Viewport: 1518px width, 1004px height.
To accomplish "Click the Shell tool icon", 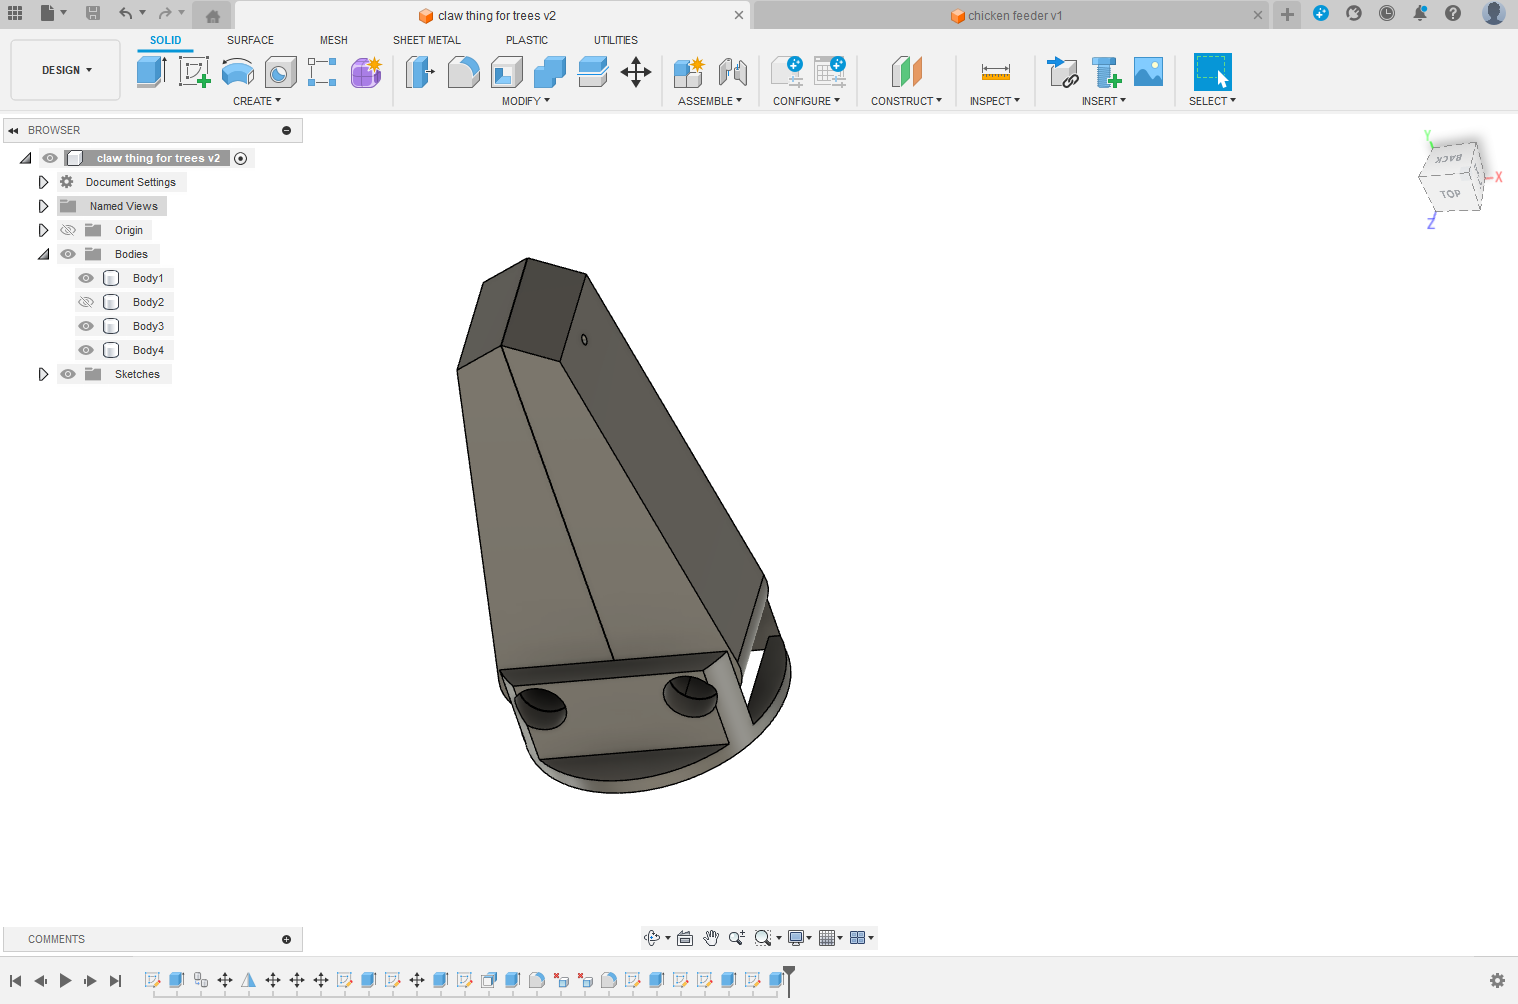I will (506, 72).
